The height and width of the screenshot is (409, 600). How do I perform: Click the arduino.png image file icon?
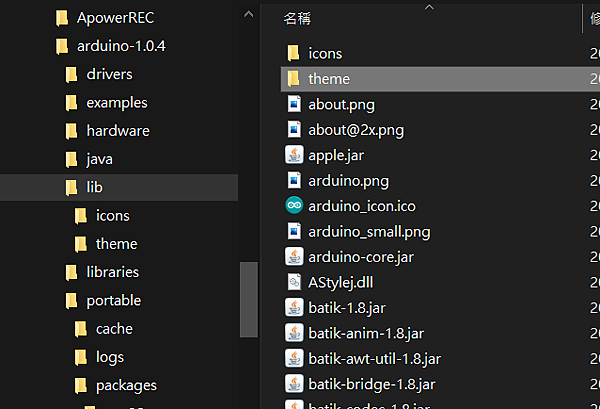(x=294, y=181)
